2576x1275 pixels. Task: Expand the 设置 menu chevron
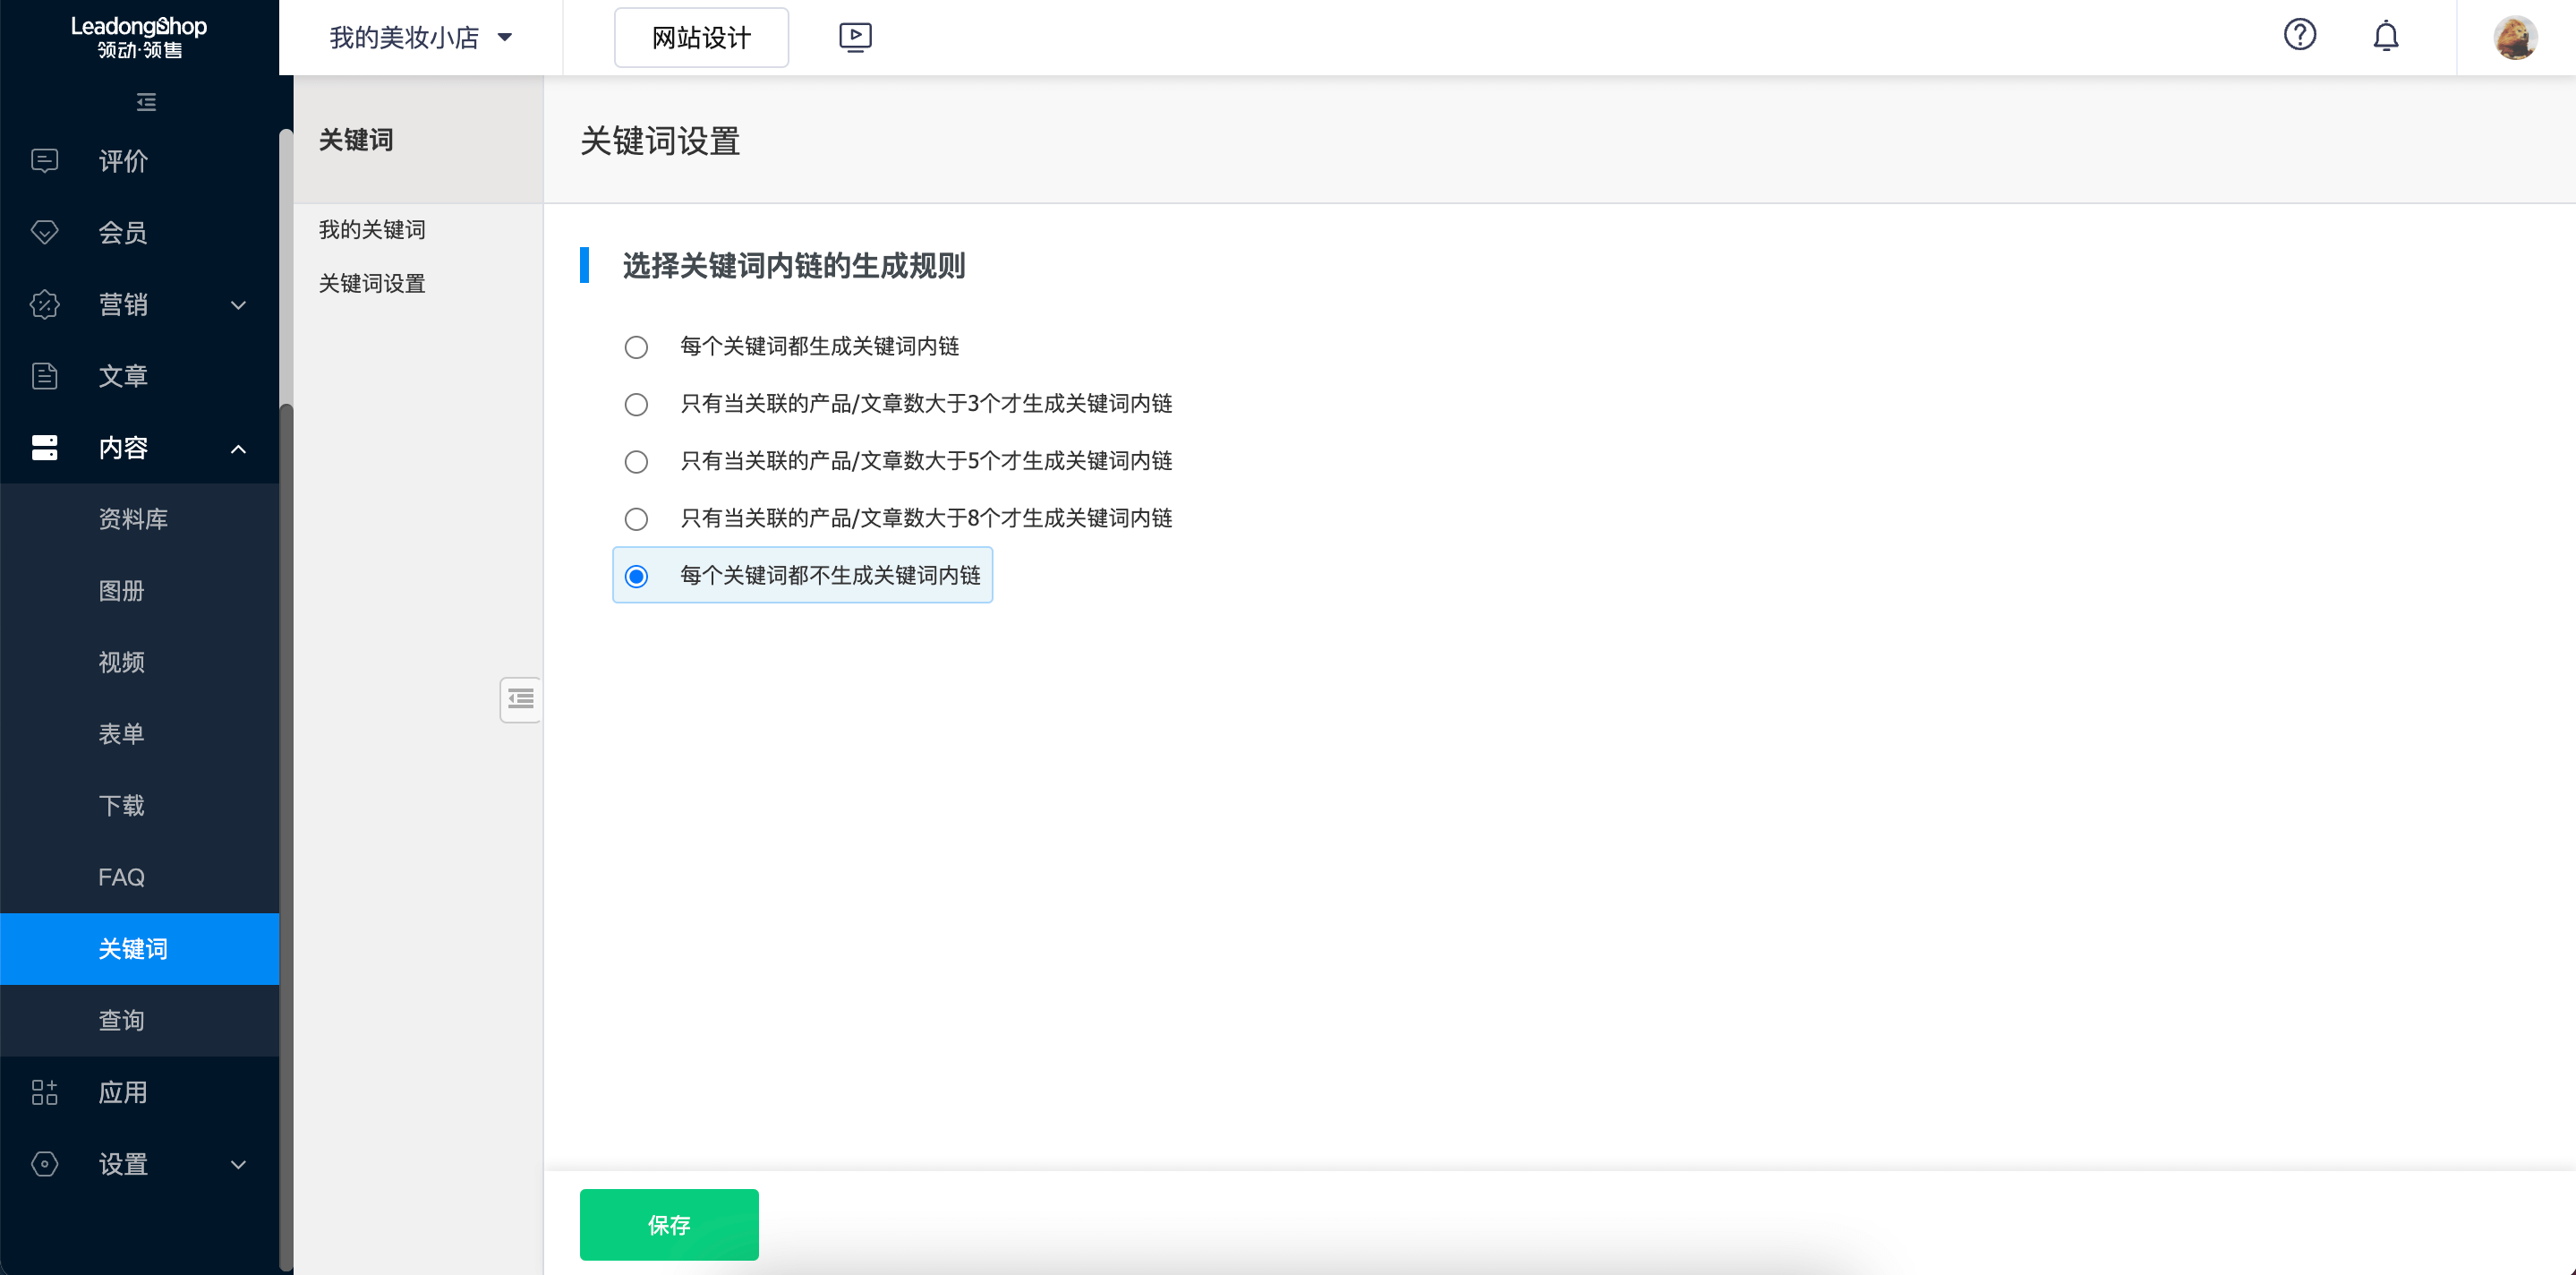point(238,1164)
